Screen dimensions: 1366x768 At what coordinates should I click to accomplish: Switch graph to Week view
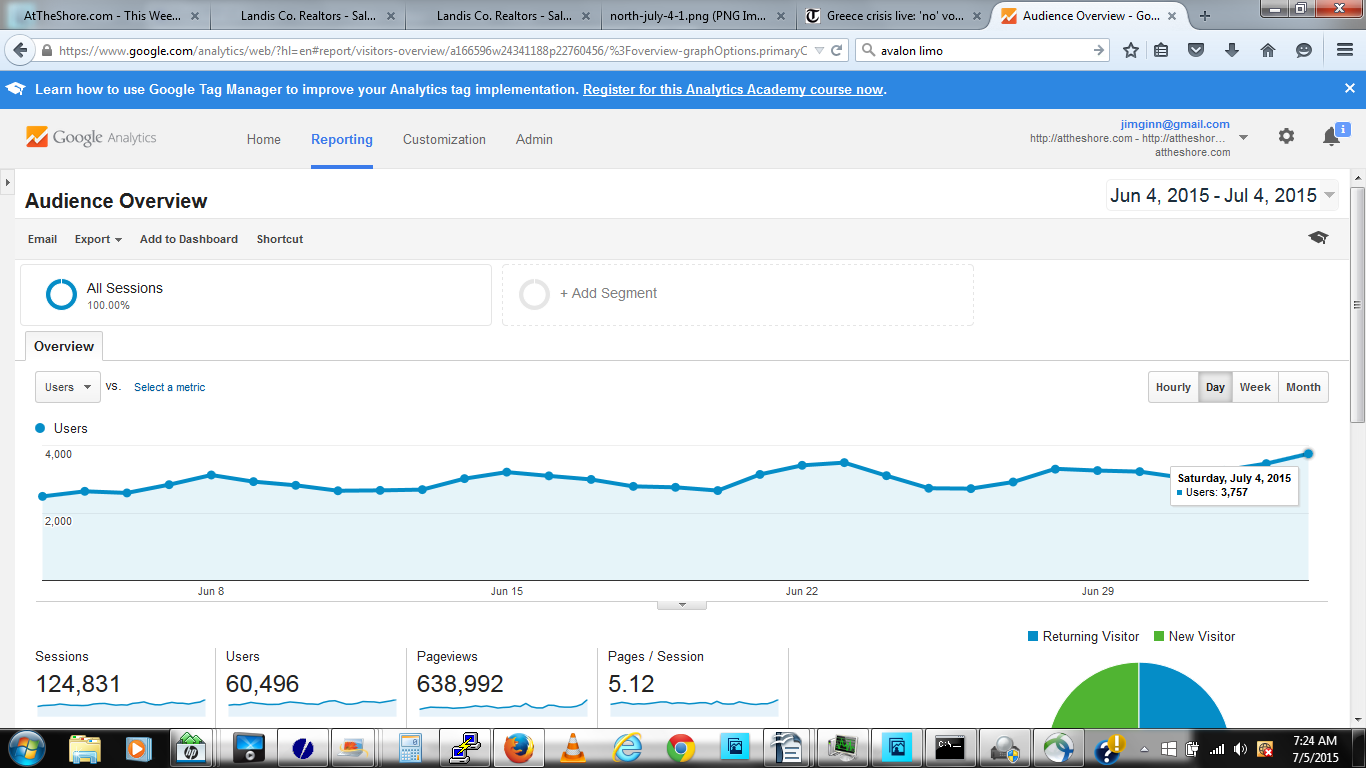coord(1255,387)
